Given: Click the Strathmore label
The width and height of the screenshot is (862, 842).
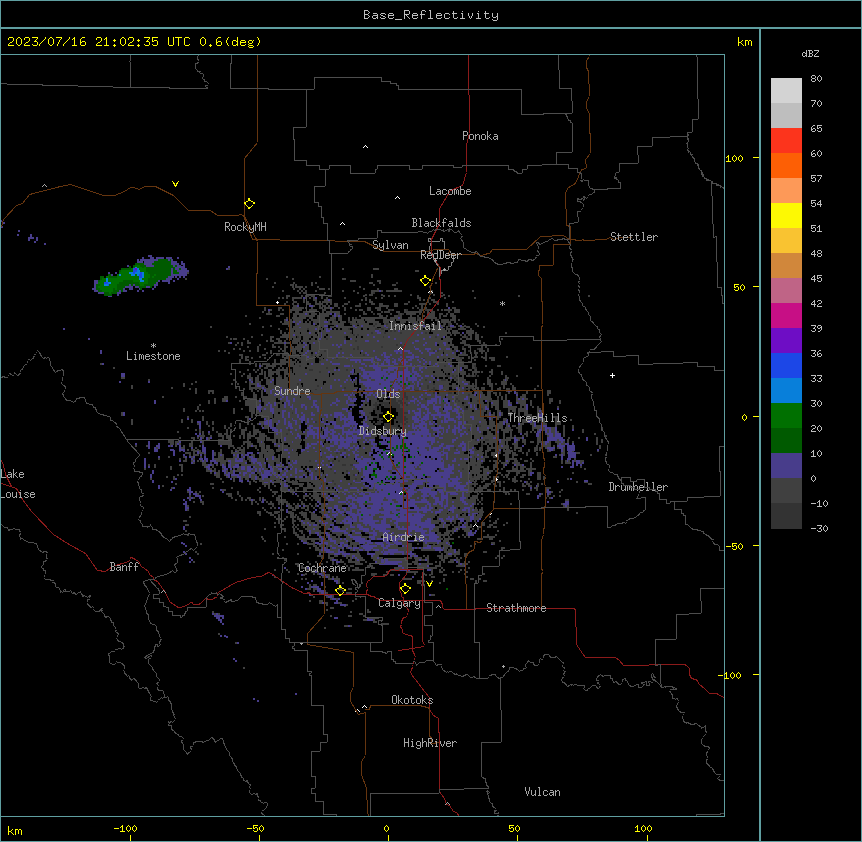Looking at the screenshot, I should pyautogui.click(x=516, y=608).
